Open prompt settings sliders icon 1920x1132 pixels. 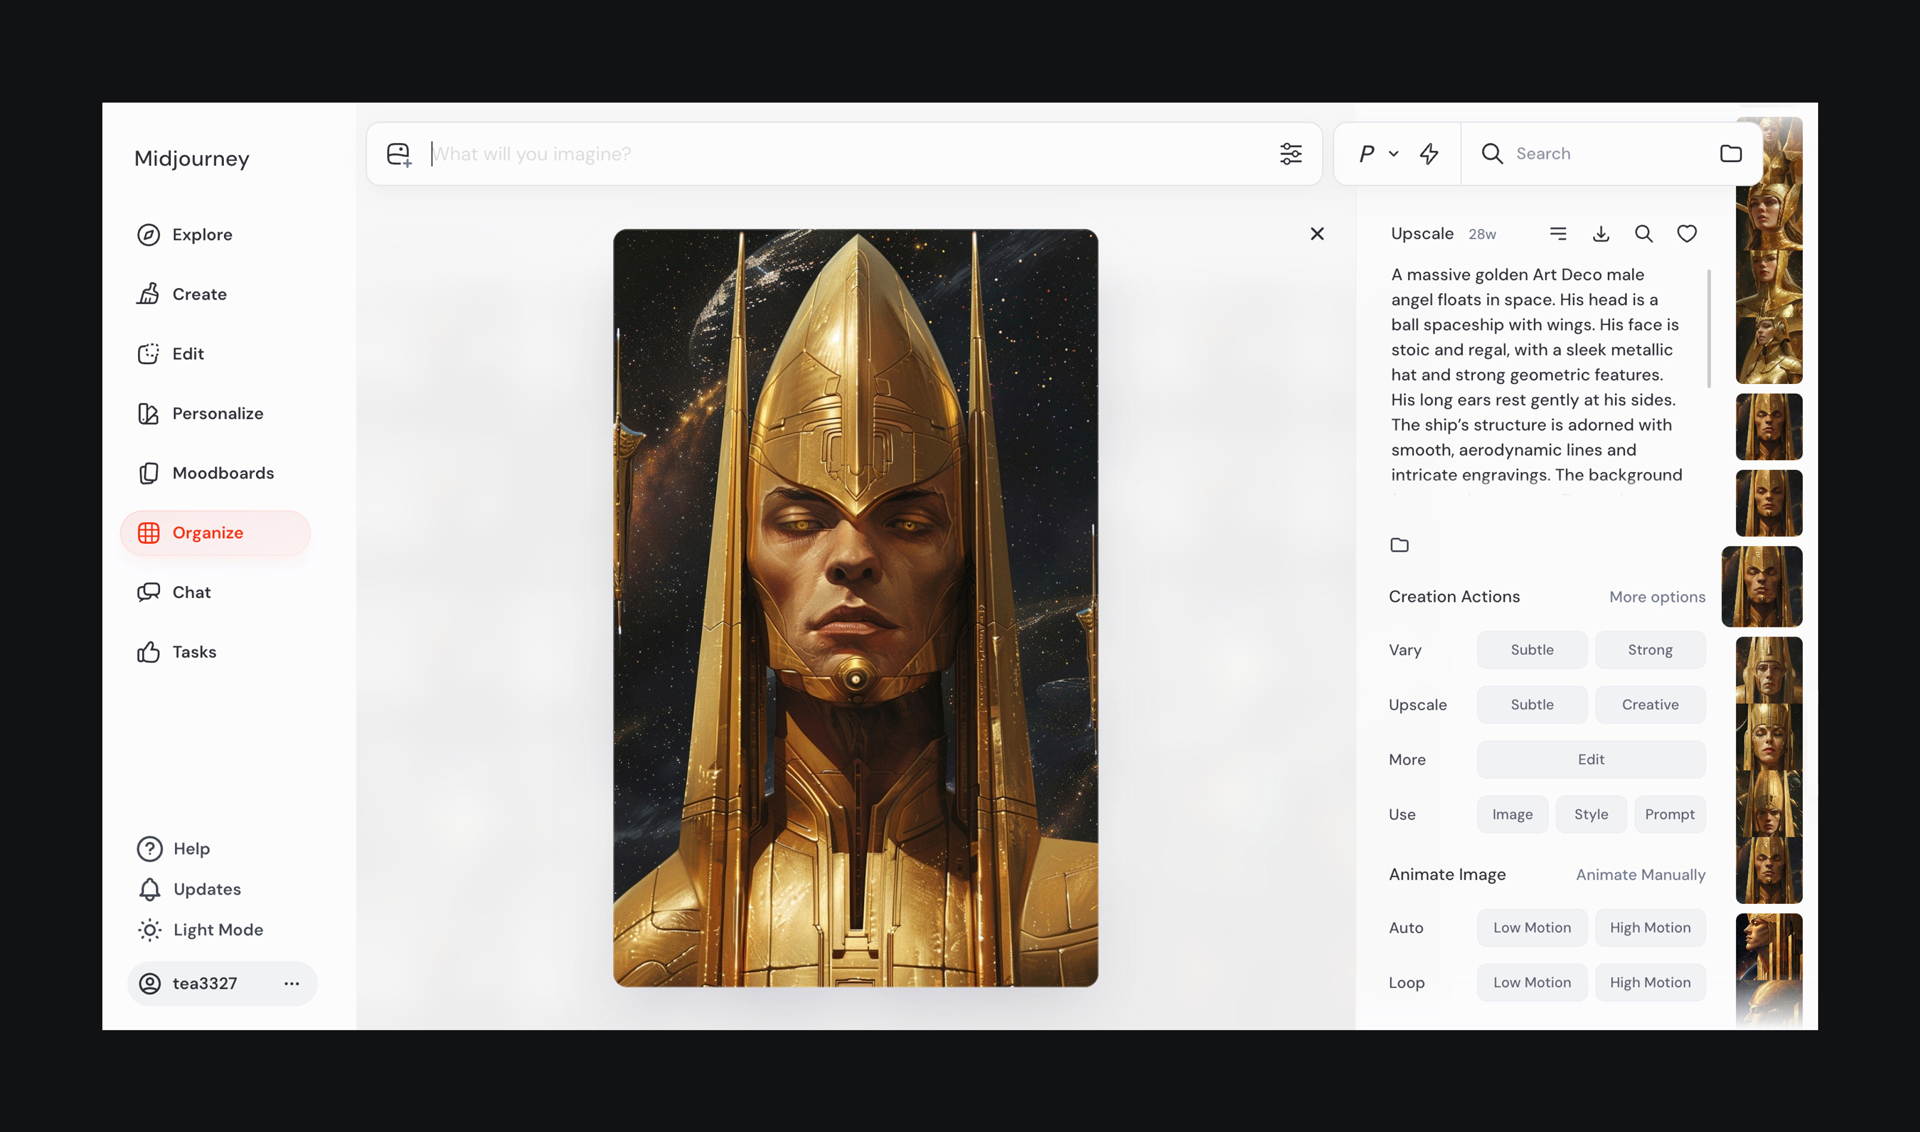tap(1291, 154)
